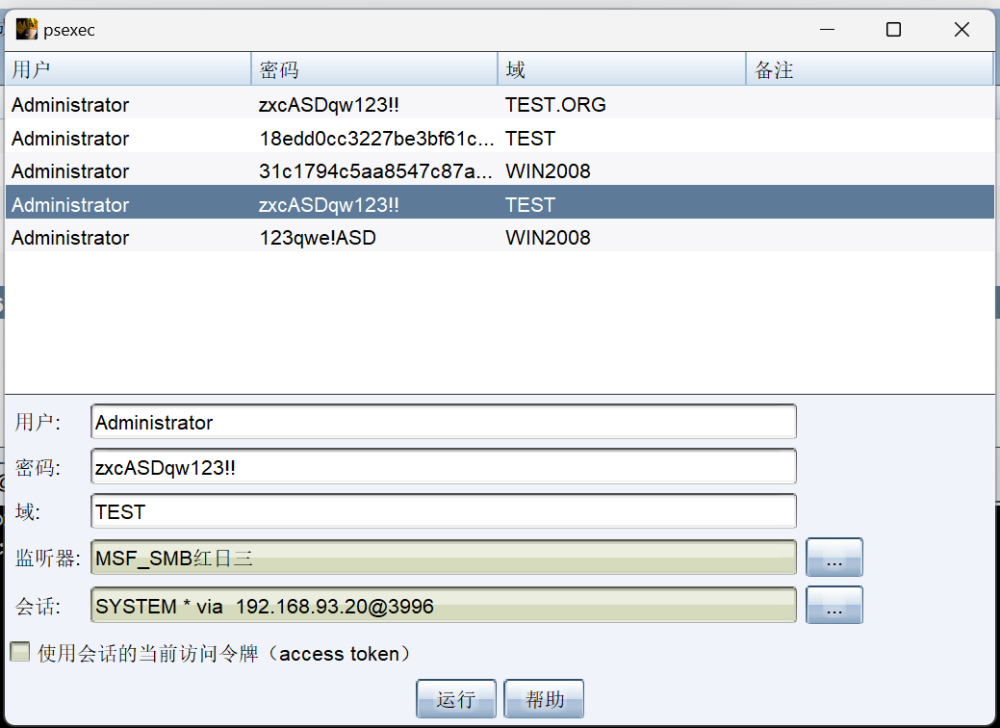
Task: Click into the 域 text field
Action: click(x=443, y=512)
